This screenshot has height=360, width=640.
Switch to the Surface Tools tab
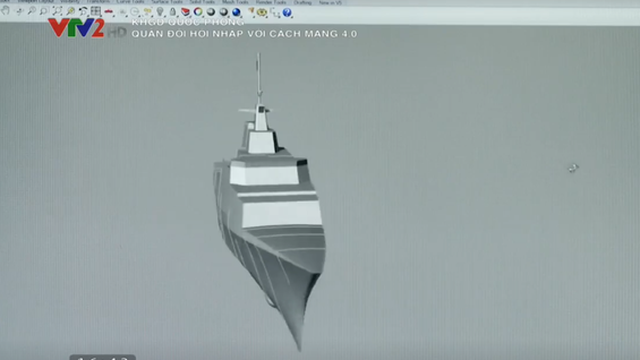pyautogui.click(x=167, y=2)
